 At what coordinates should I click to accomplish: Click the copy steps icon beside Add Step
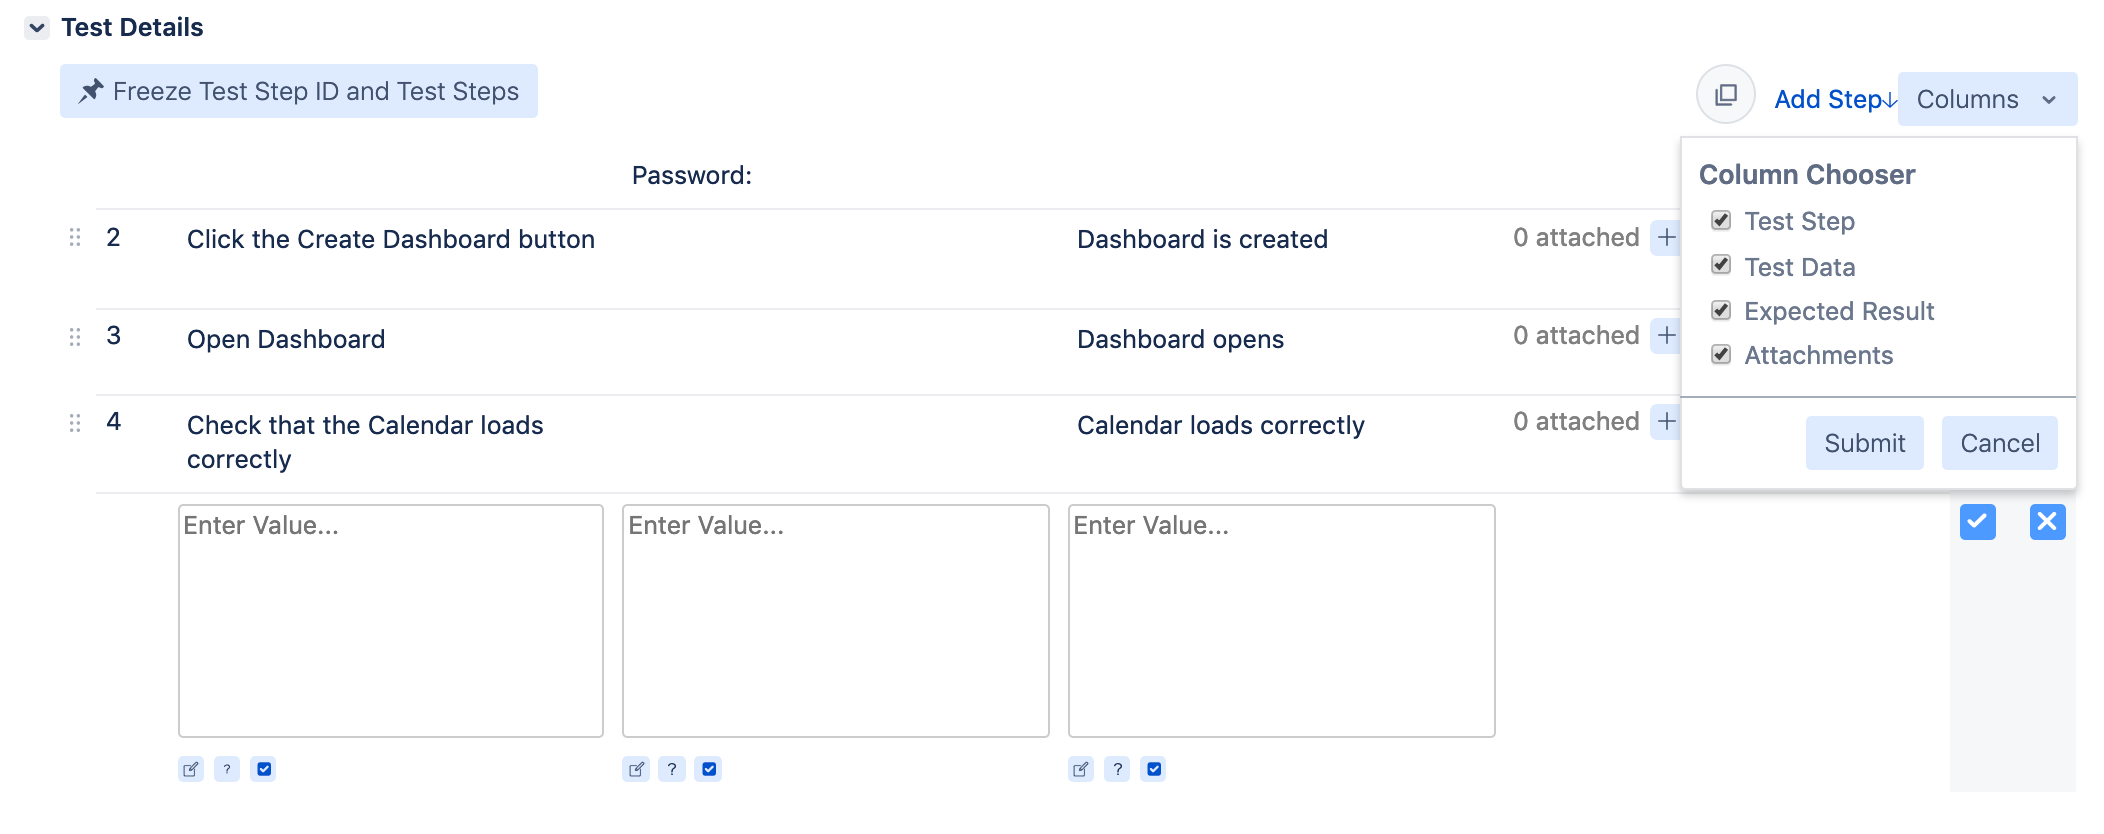[x=1725, y=95]
